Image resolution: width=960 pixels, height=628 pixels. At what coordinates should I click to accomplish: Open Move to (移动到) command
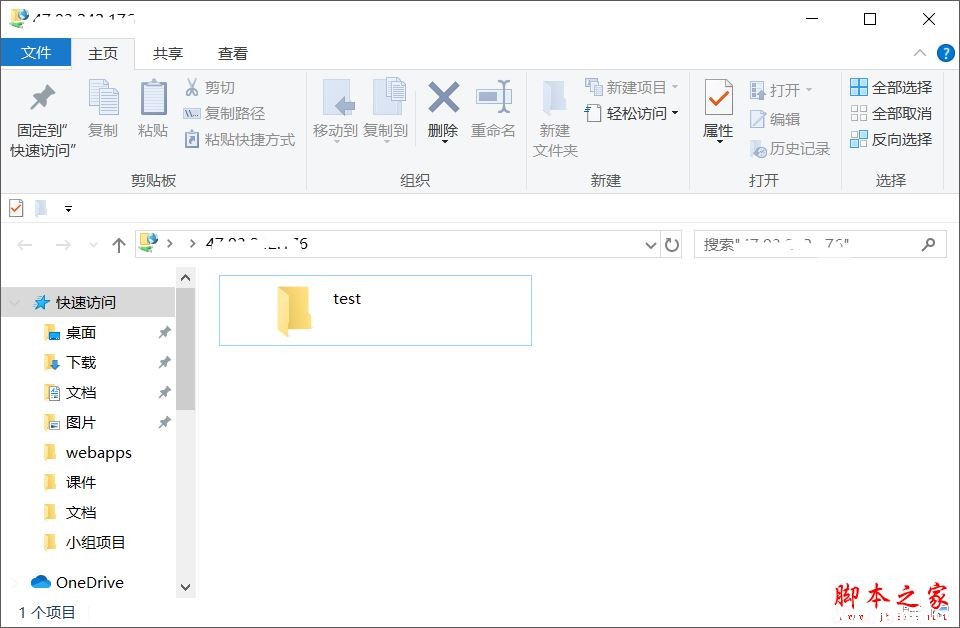coord(336,109)
